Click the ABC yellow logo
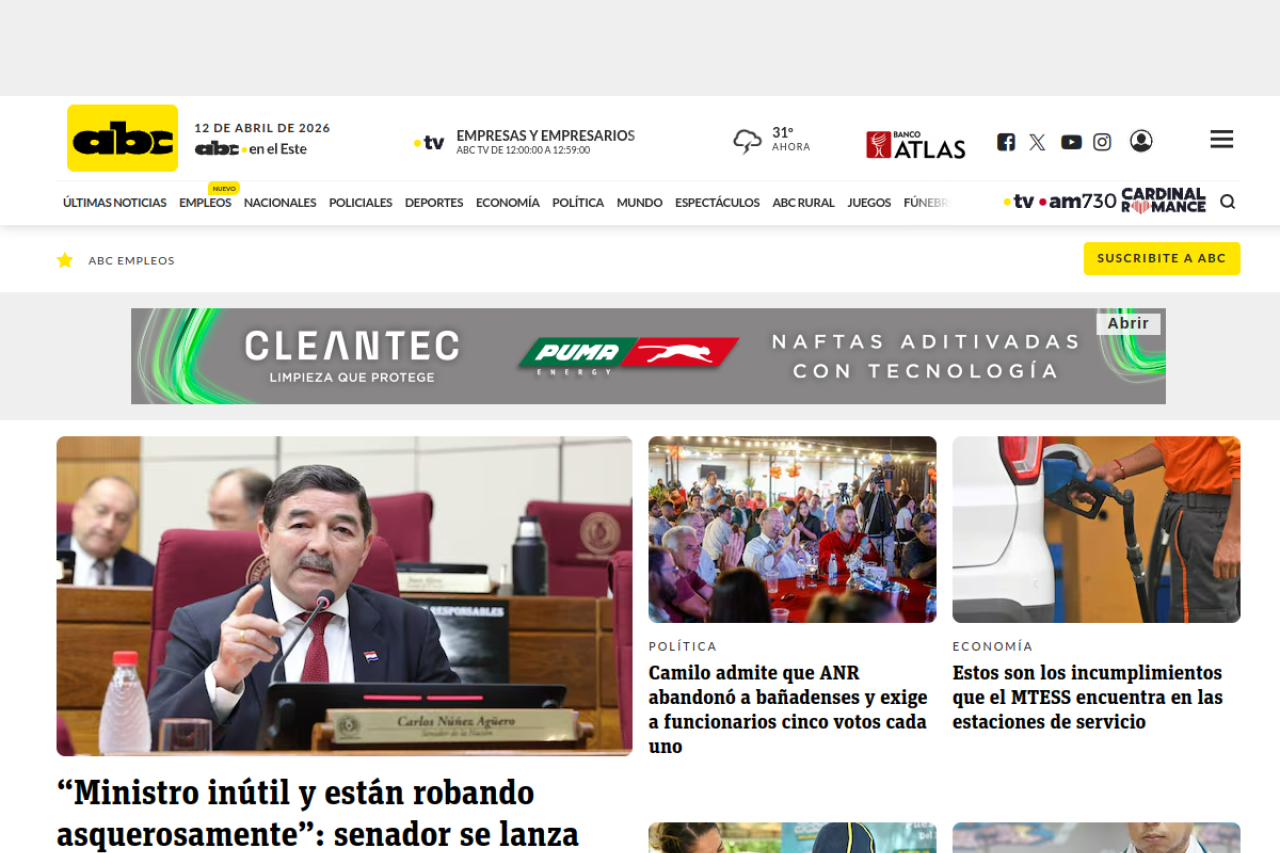Image resolution: width=1280 pixels, height=853 pixels. click(122, 138)
